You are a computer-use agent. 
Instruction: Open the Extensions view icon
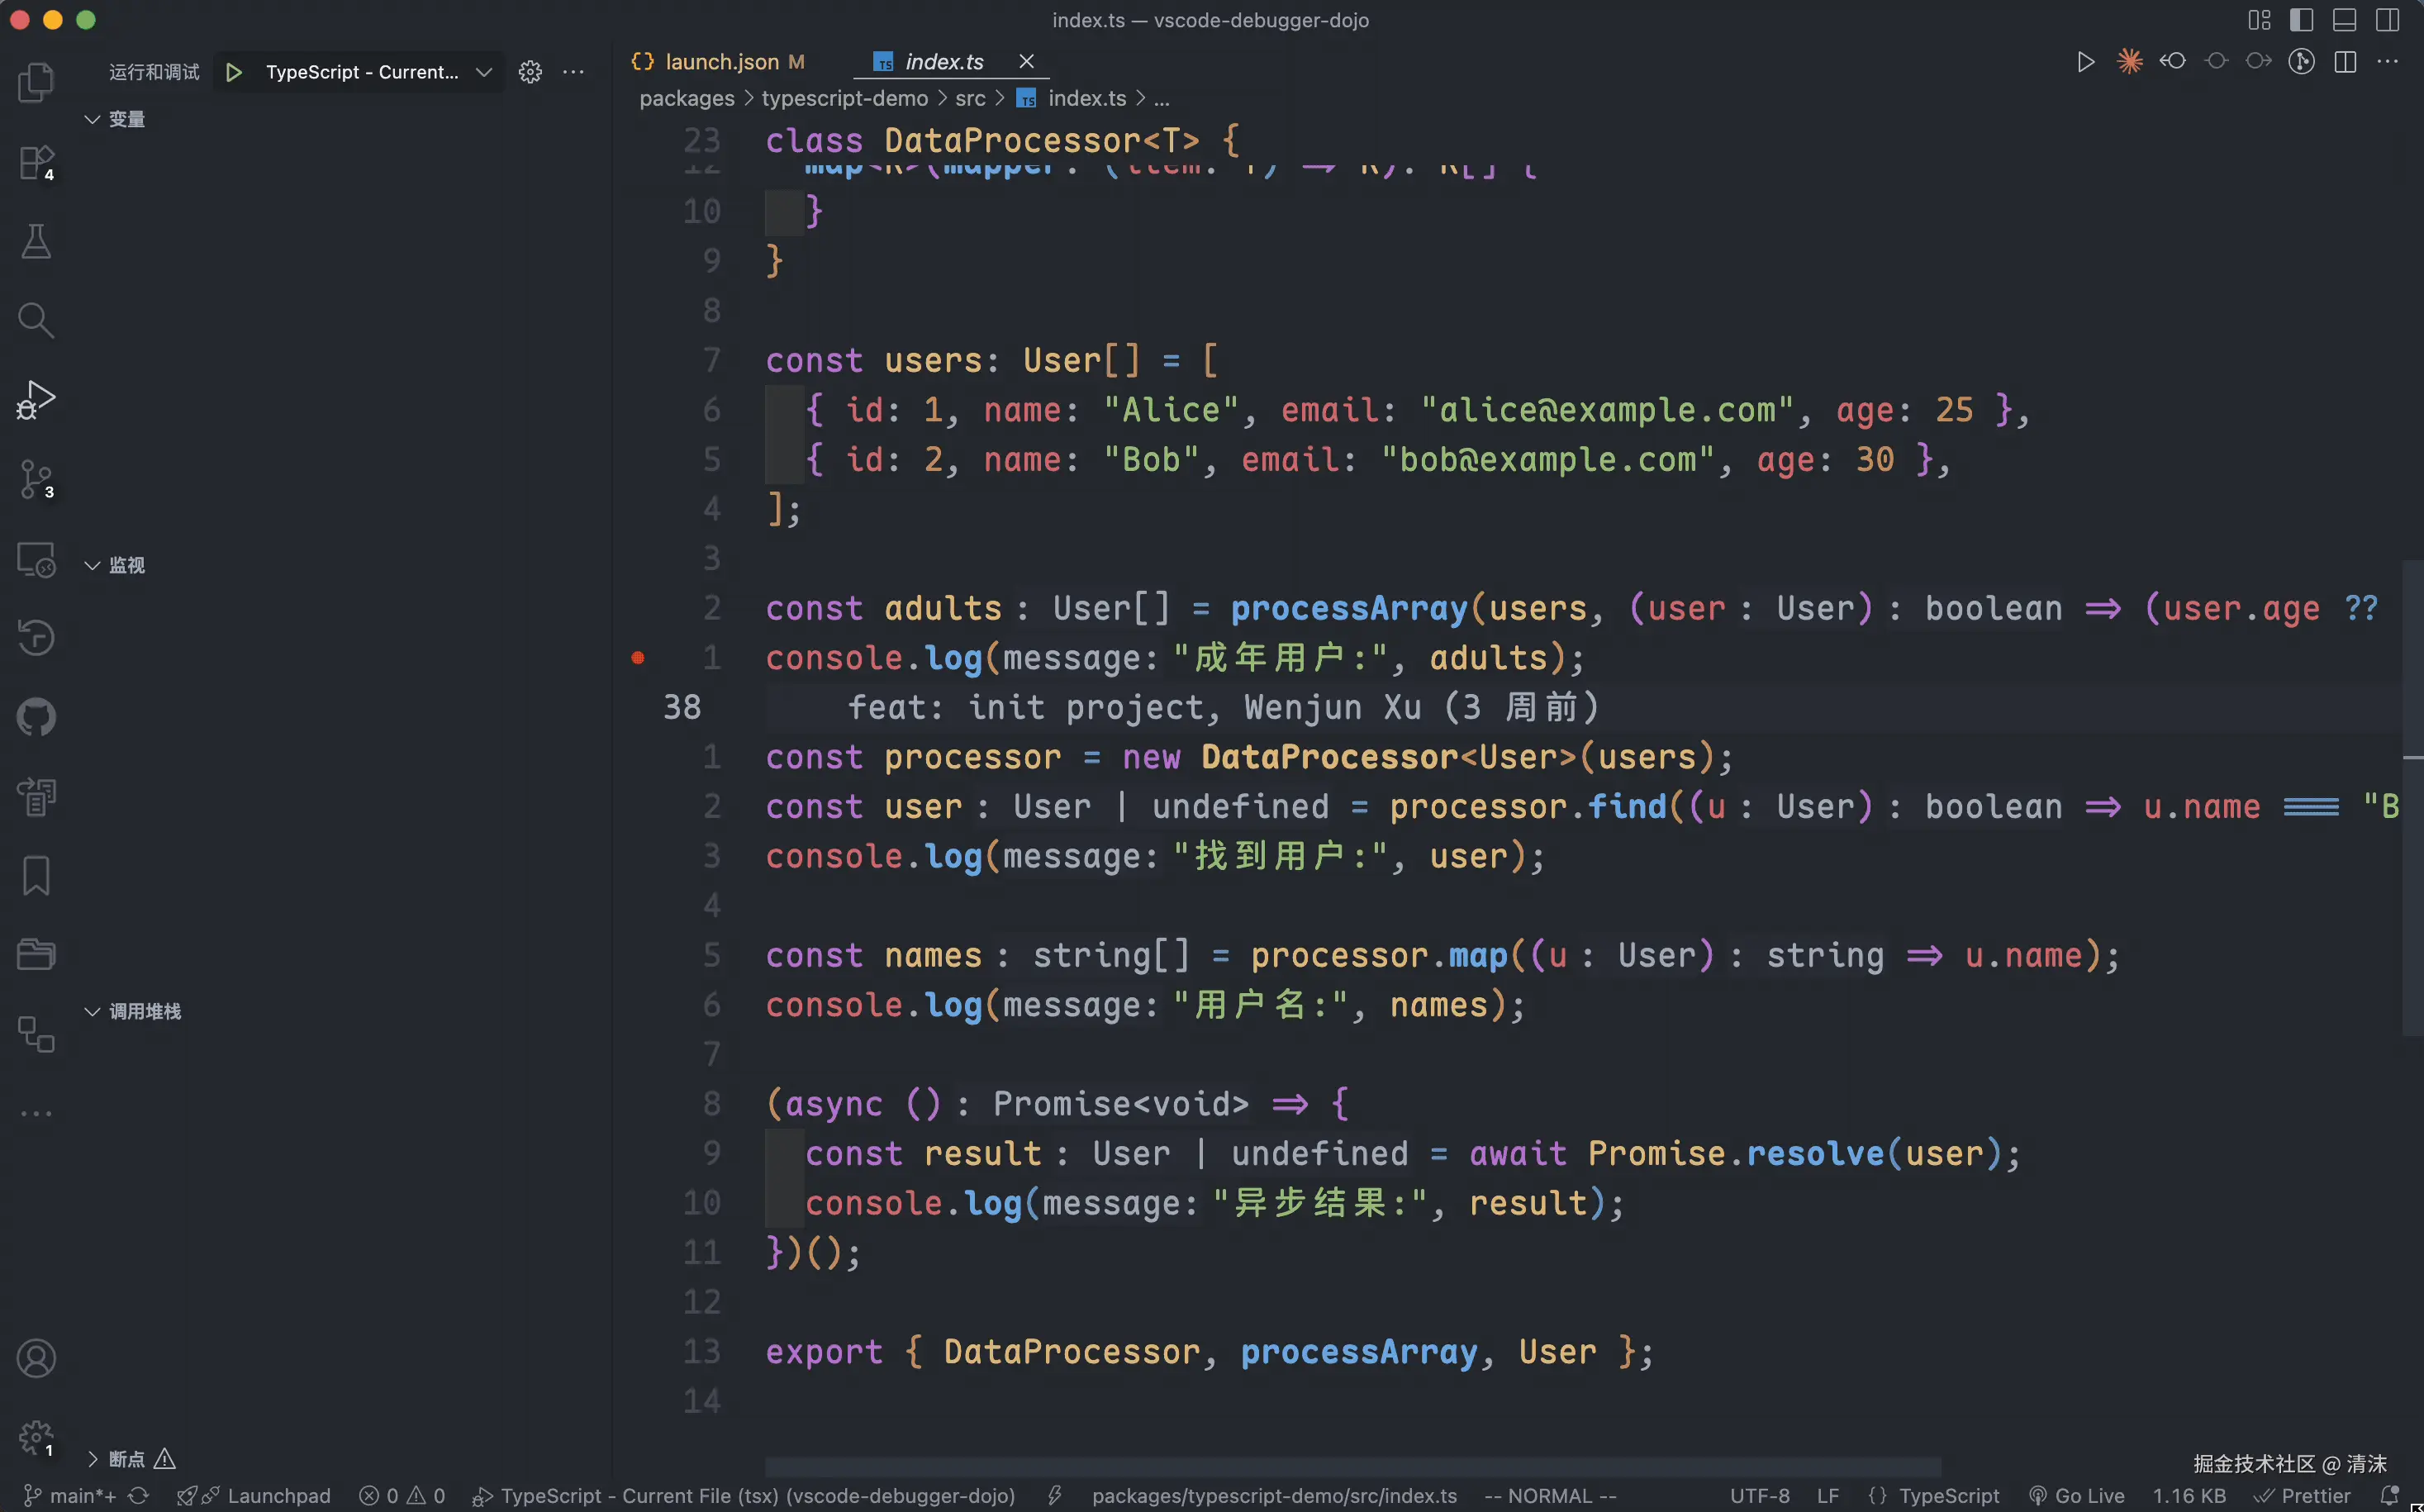(36, 162)
